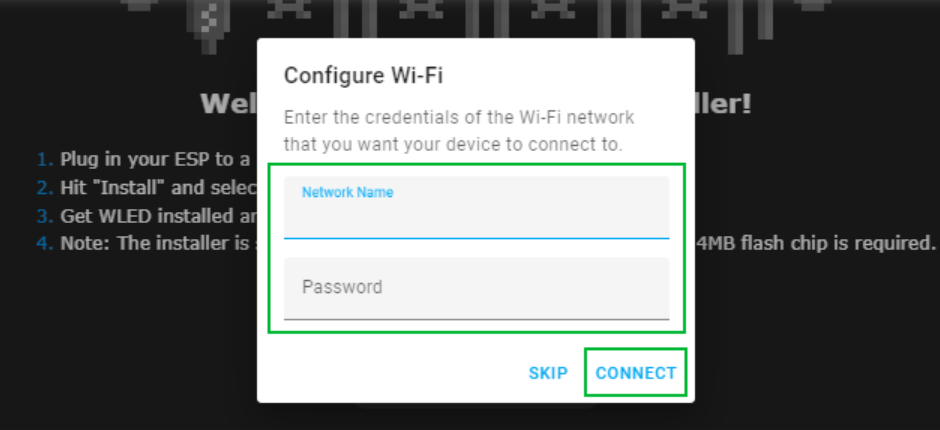Click the step number 4 marker
The width and height of the screenshot is (940, 430).
tap(43, 243)
